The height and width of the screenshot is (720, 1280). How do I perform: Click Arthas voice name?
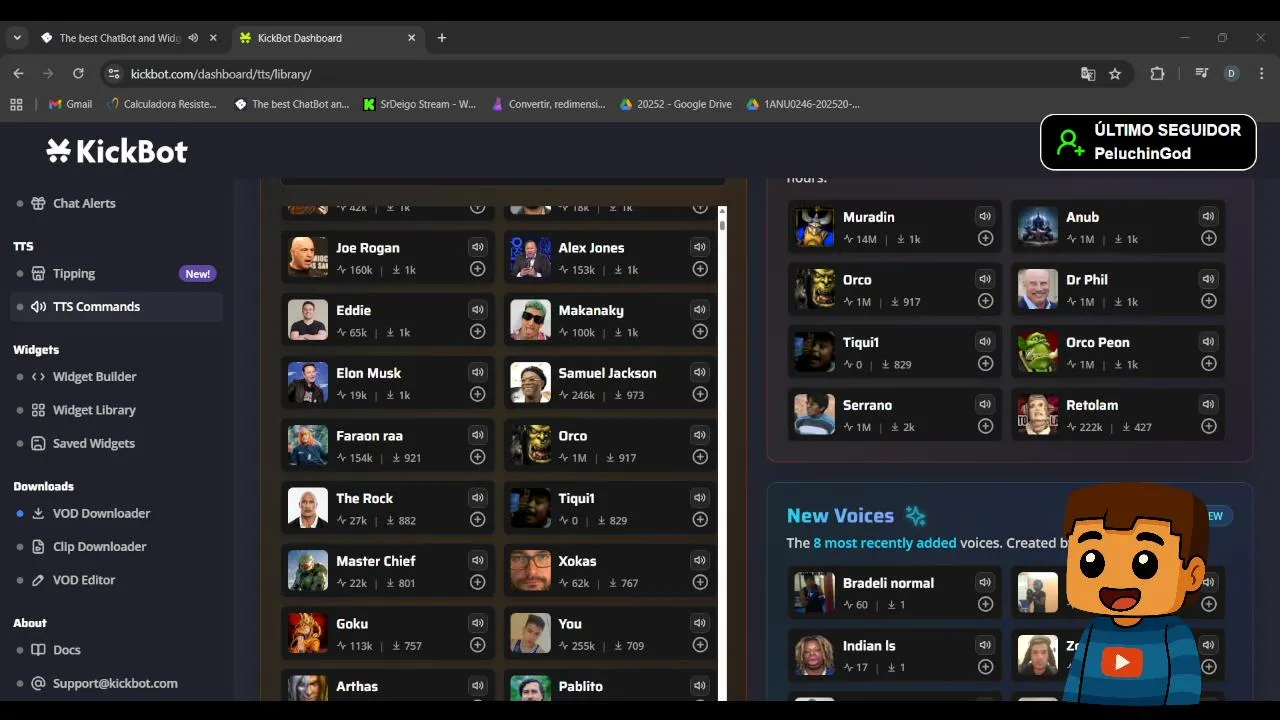[x=357, y=686]
